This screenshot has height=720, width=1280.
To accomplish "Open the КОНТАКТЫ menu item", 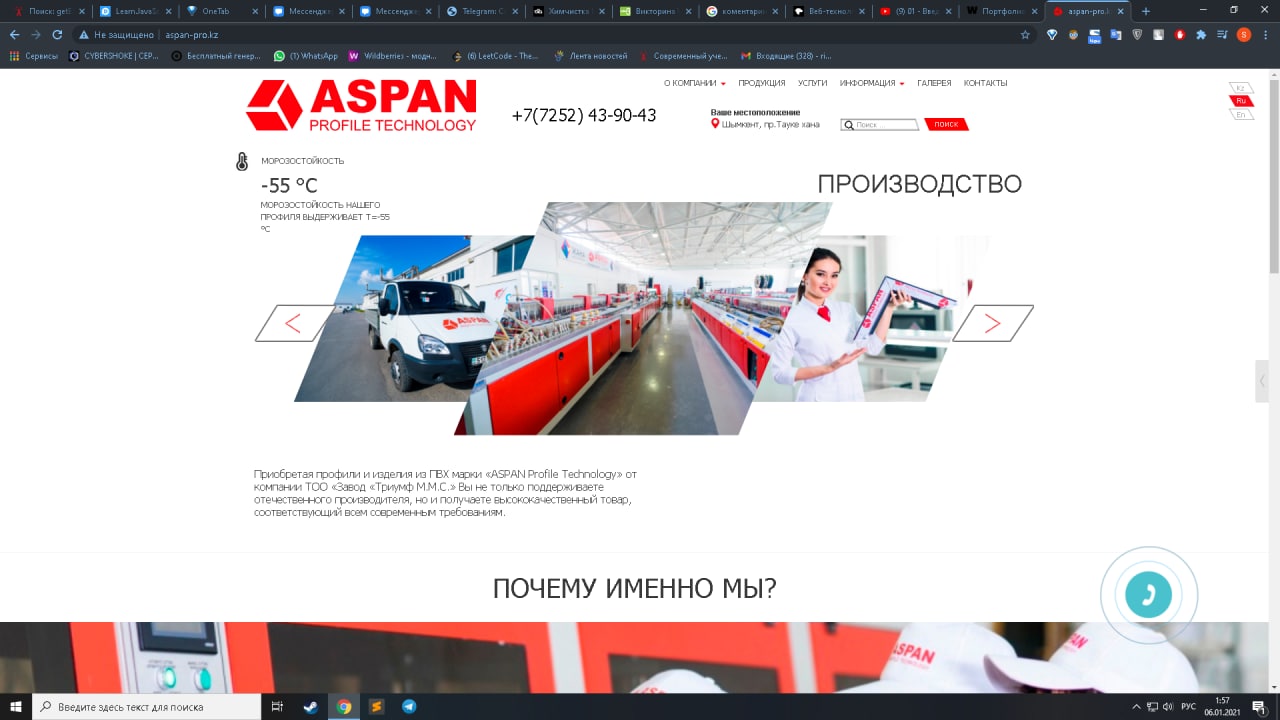I will pos(986,83).
